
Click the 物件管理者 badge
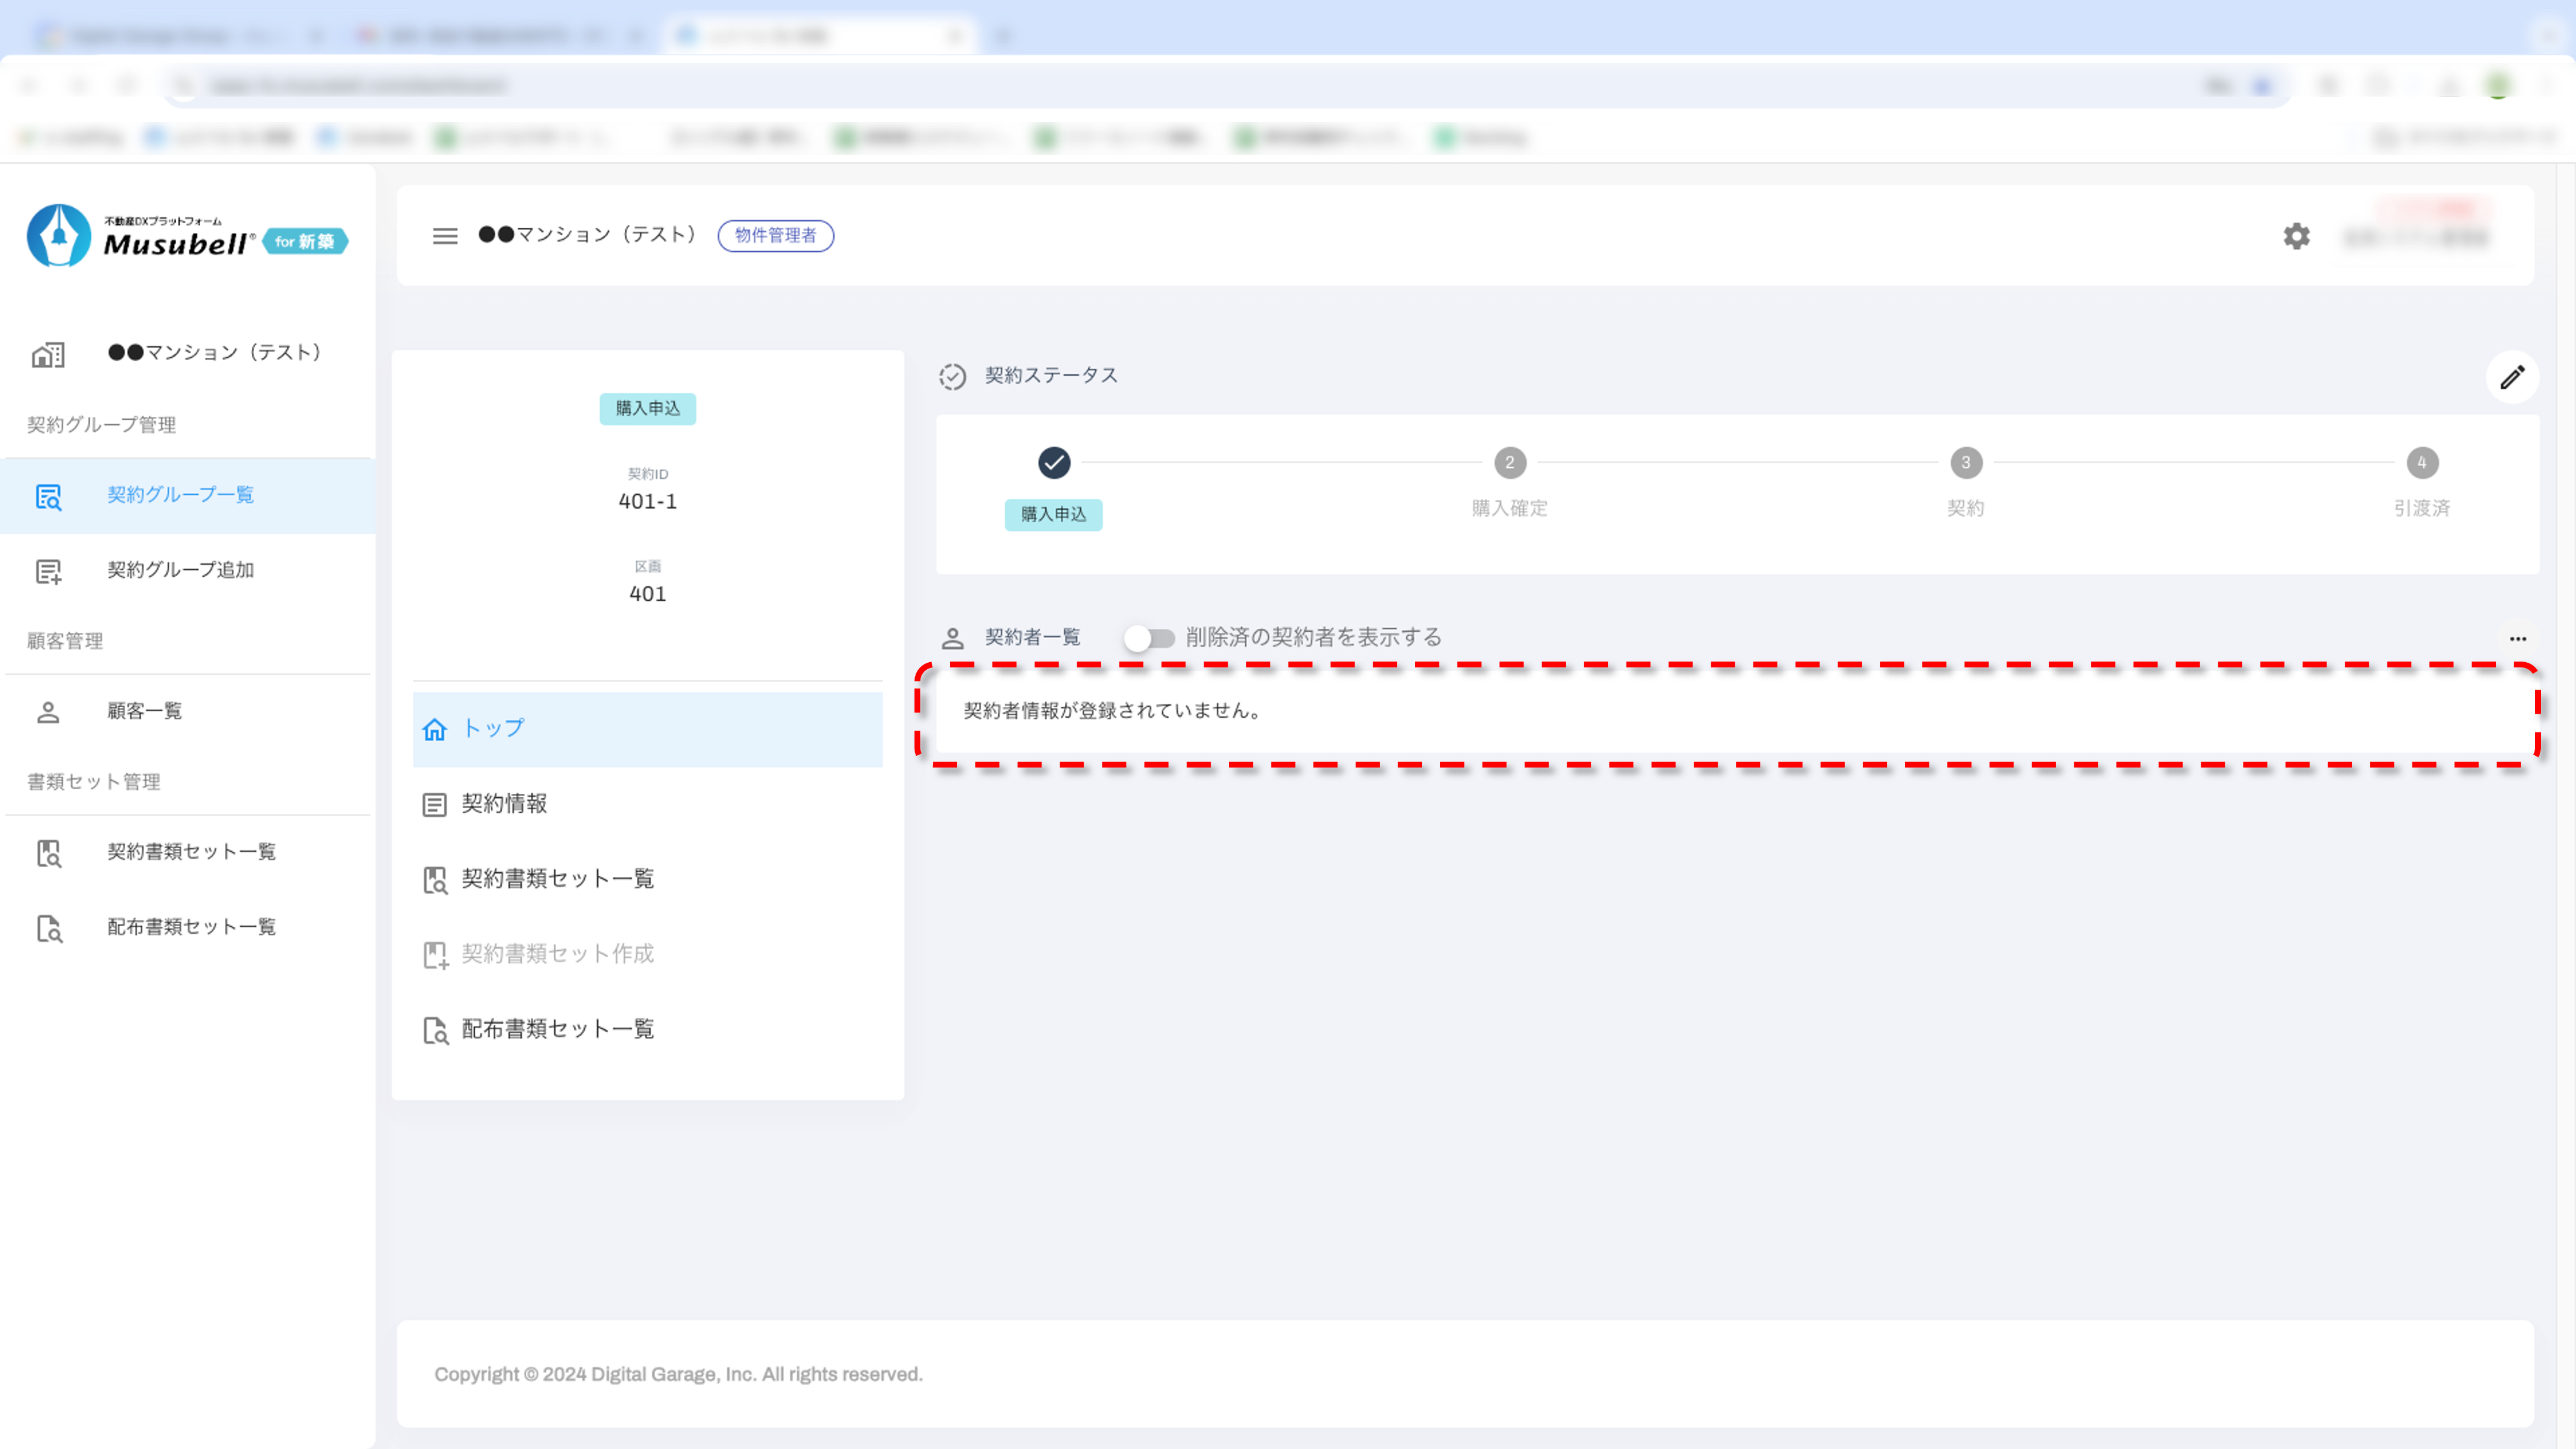[775, 236]
